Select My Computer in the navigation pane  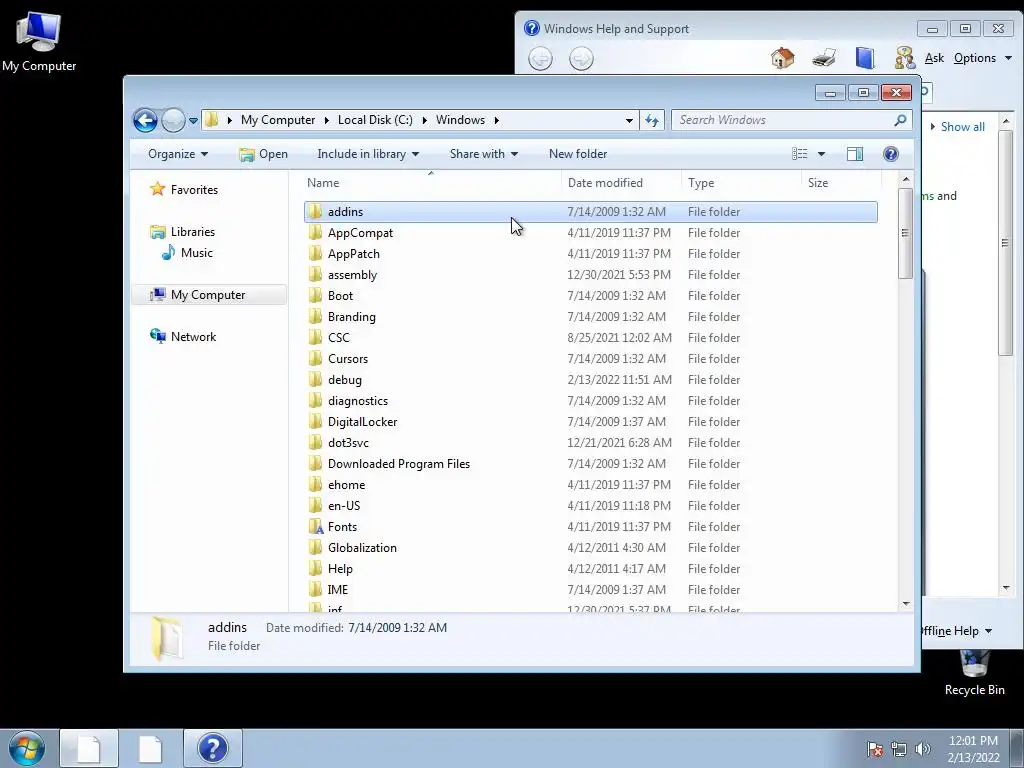(x=208, y=295)
